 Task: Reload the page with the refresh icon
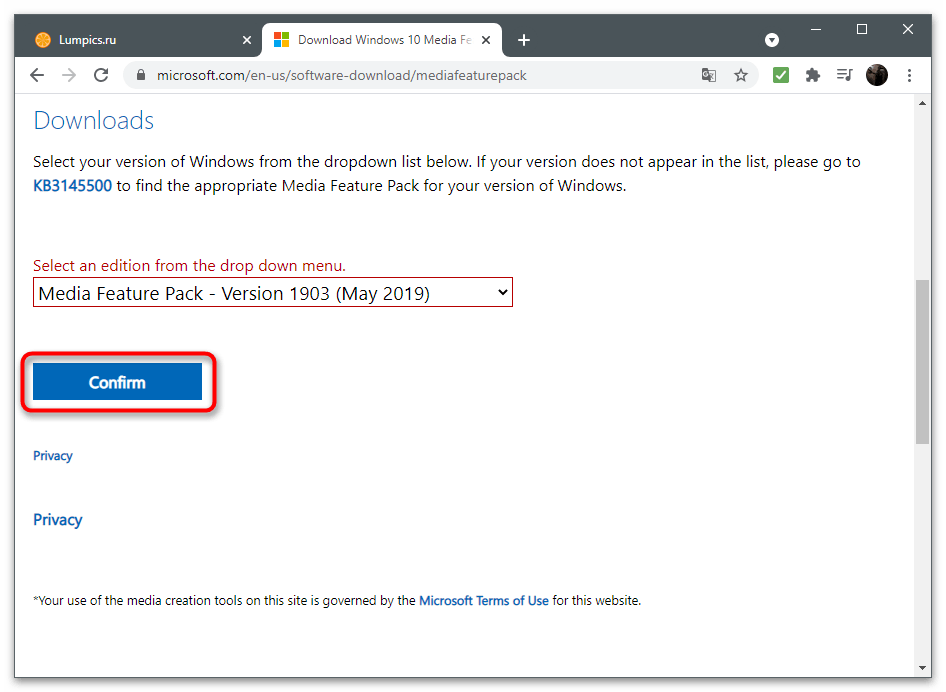pyautogui.click(x=101, y=75)
